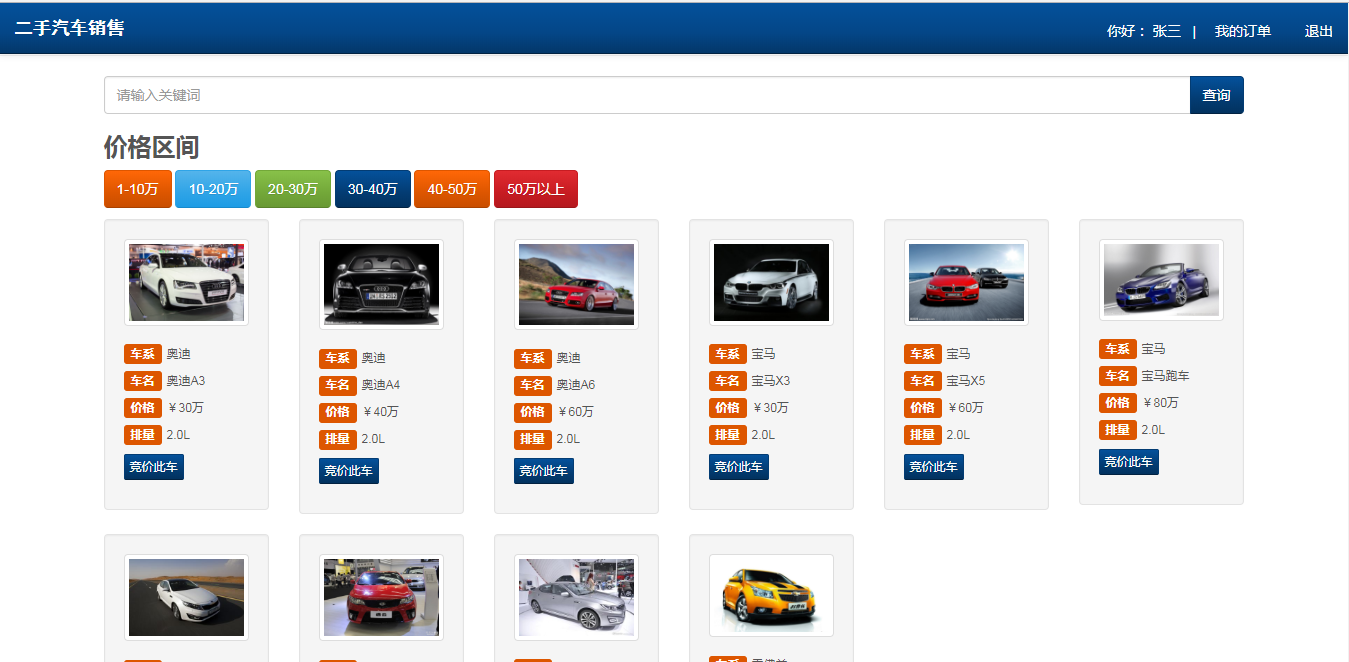Screen dimensions: 1349x662
Task: View the white 宝马X3 photo
Action: tap(771, 283)
